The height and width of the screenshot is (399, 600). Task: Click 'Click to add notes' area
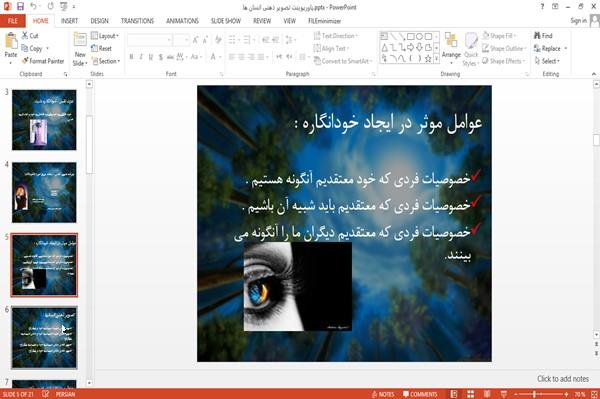point(562,379)
